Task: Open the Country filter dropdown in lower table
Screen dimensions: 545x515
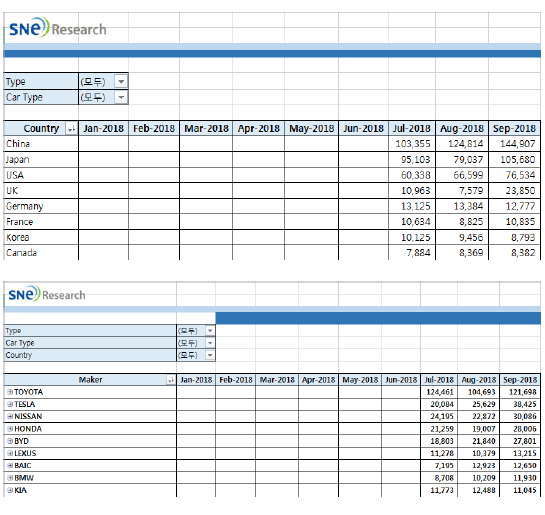Action: point(210,355)
